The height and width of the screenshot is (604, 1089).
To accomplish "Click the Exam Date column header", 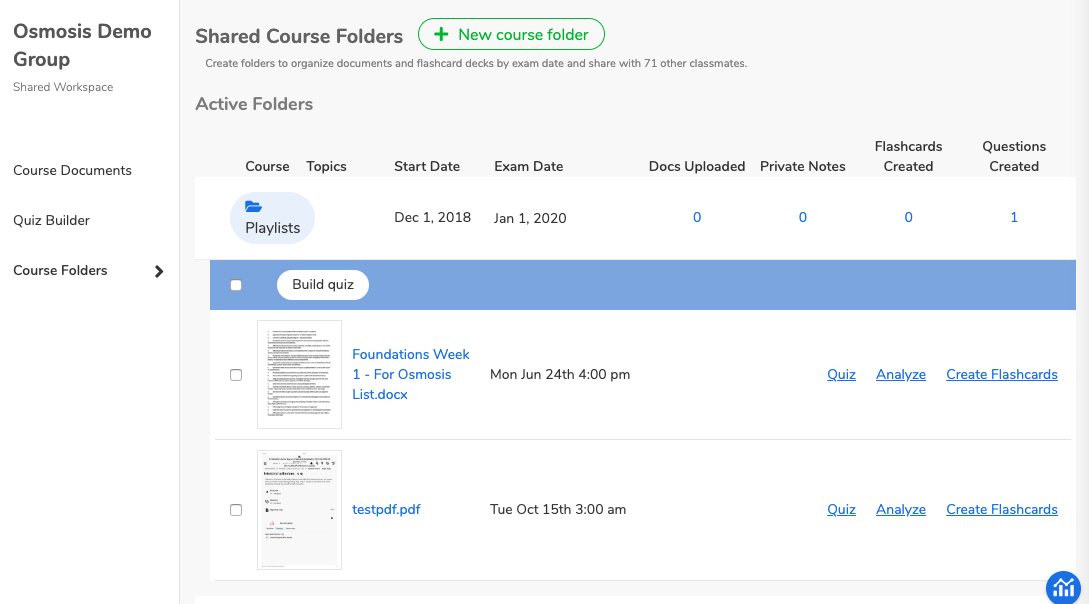I will pyautogui.click(x=529, y=166).
